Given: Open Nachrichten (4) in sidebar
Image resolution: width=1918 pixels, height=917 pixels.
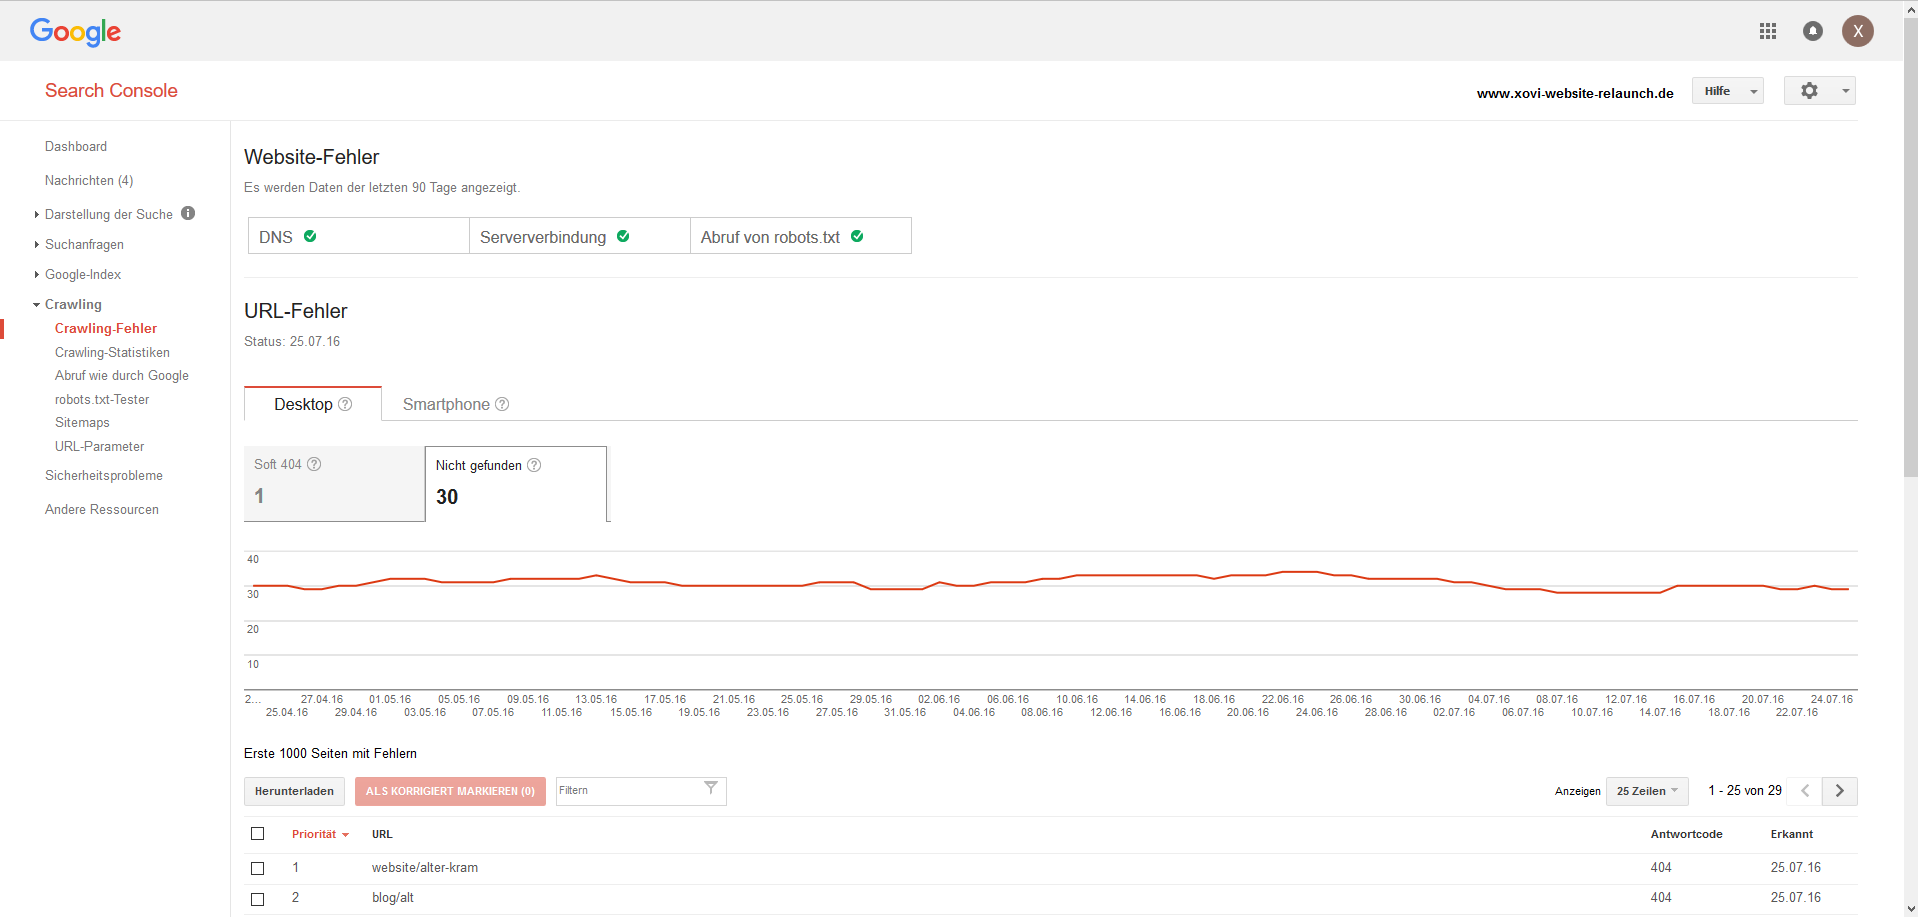Looking at the screenshot, I should (x=89, y=180).
